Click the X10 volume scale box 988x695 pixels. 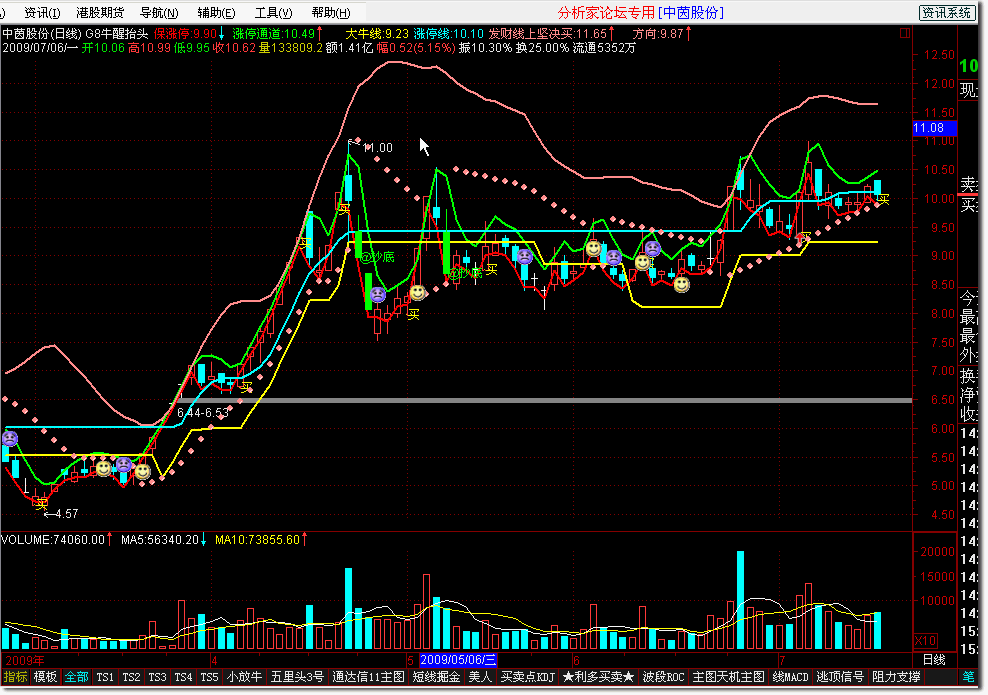point(925,641)
